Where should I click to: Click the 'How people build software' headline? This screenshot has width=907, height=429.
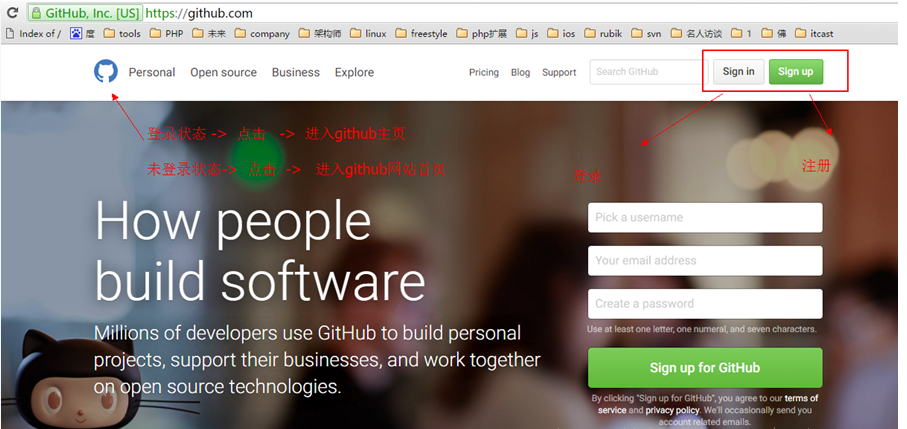pos(260,251)
